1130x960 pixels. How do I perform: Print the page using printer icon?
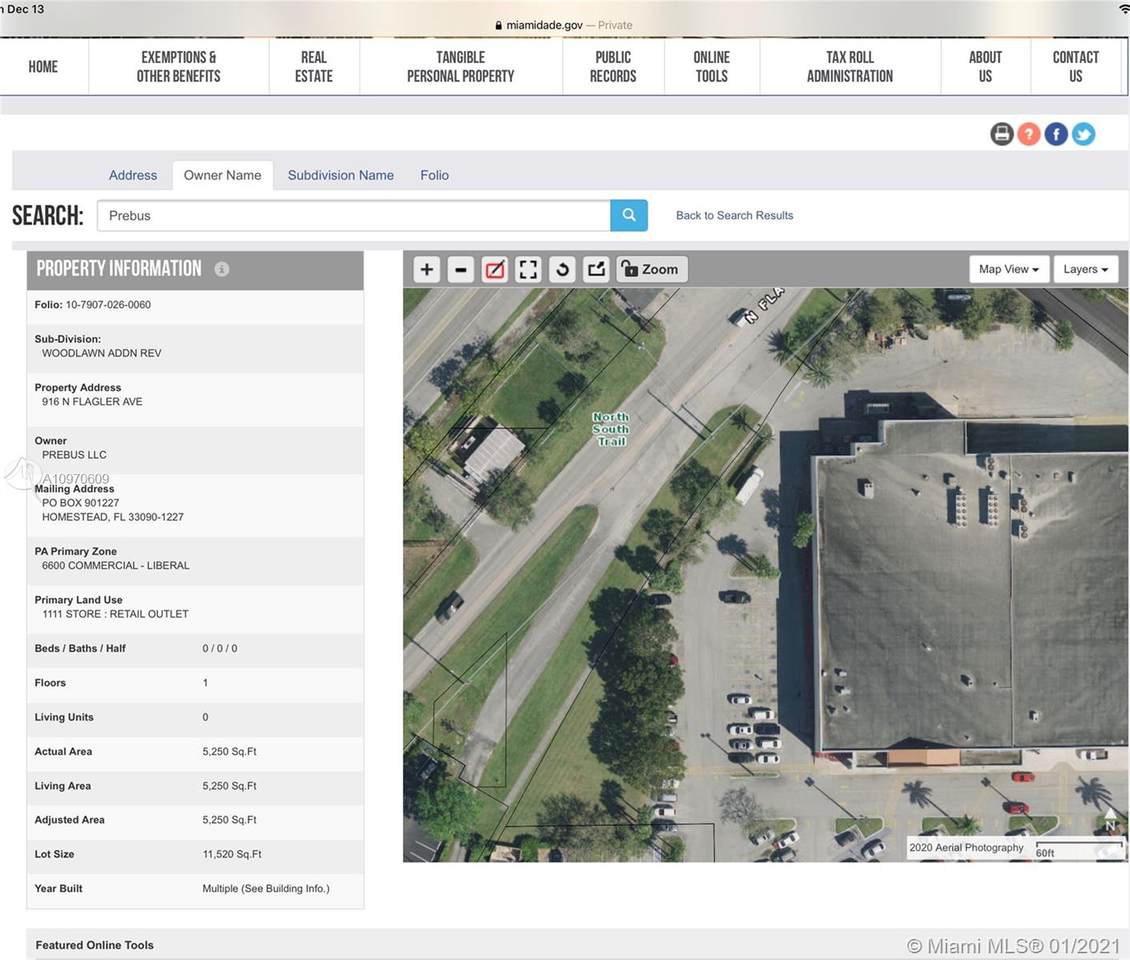point(1002,134)
